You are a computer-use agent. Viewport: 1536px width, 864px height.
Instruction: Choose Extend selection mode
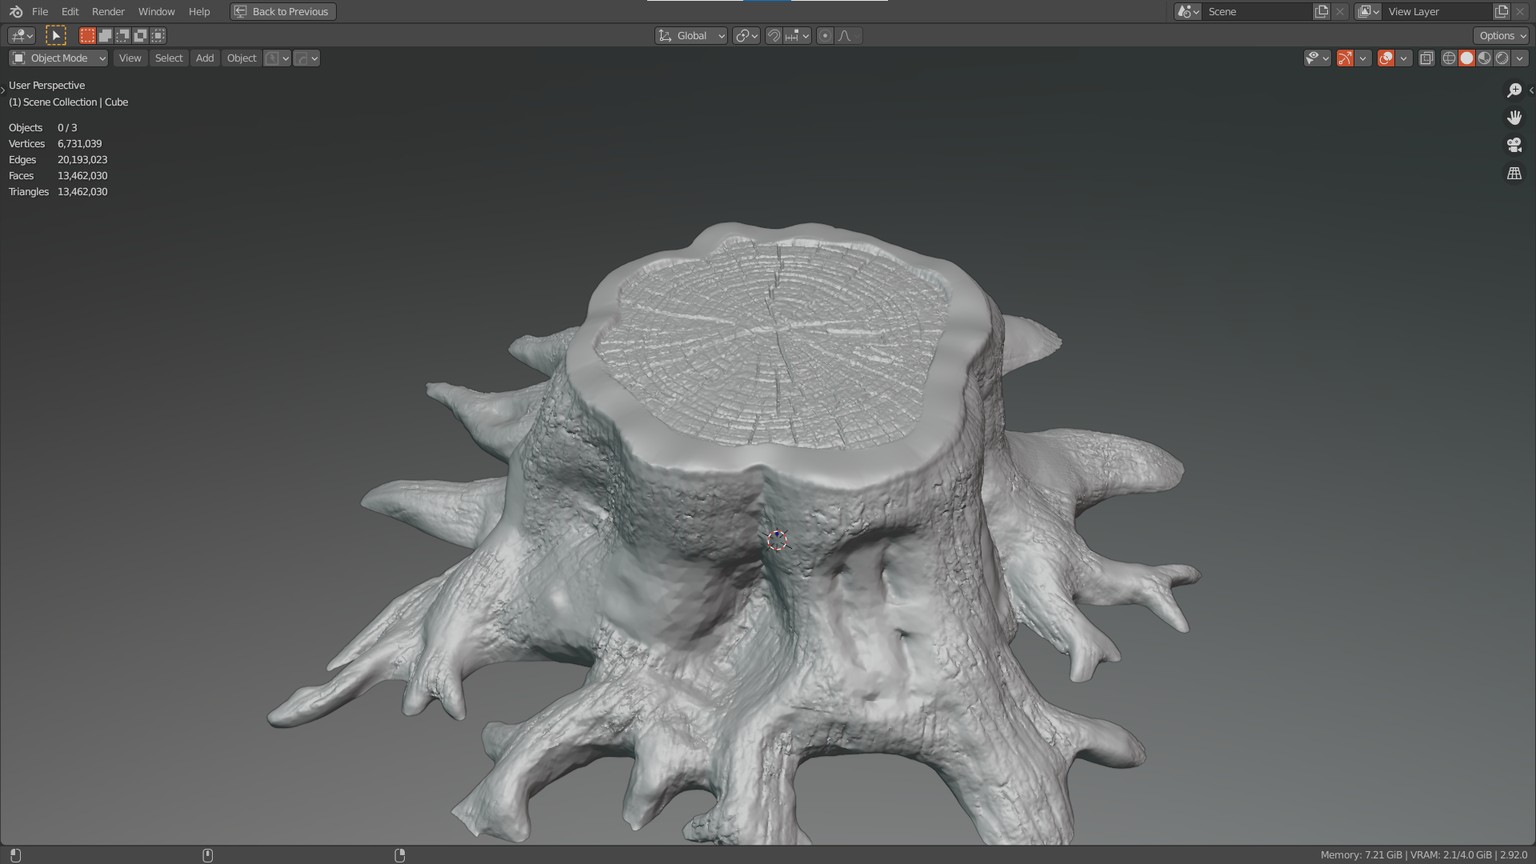[105, 35]
